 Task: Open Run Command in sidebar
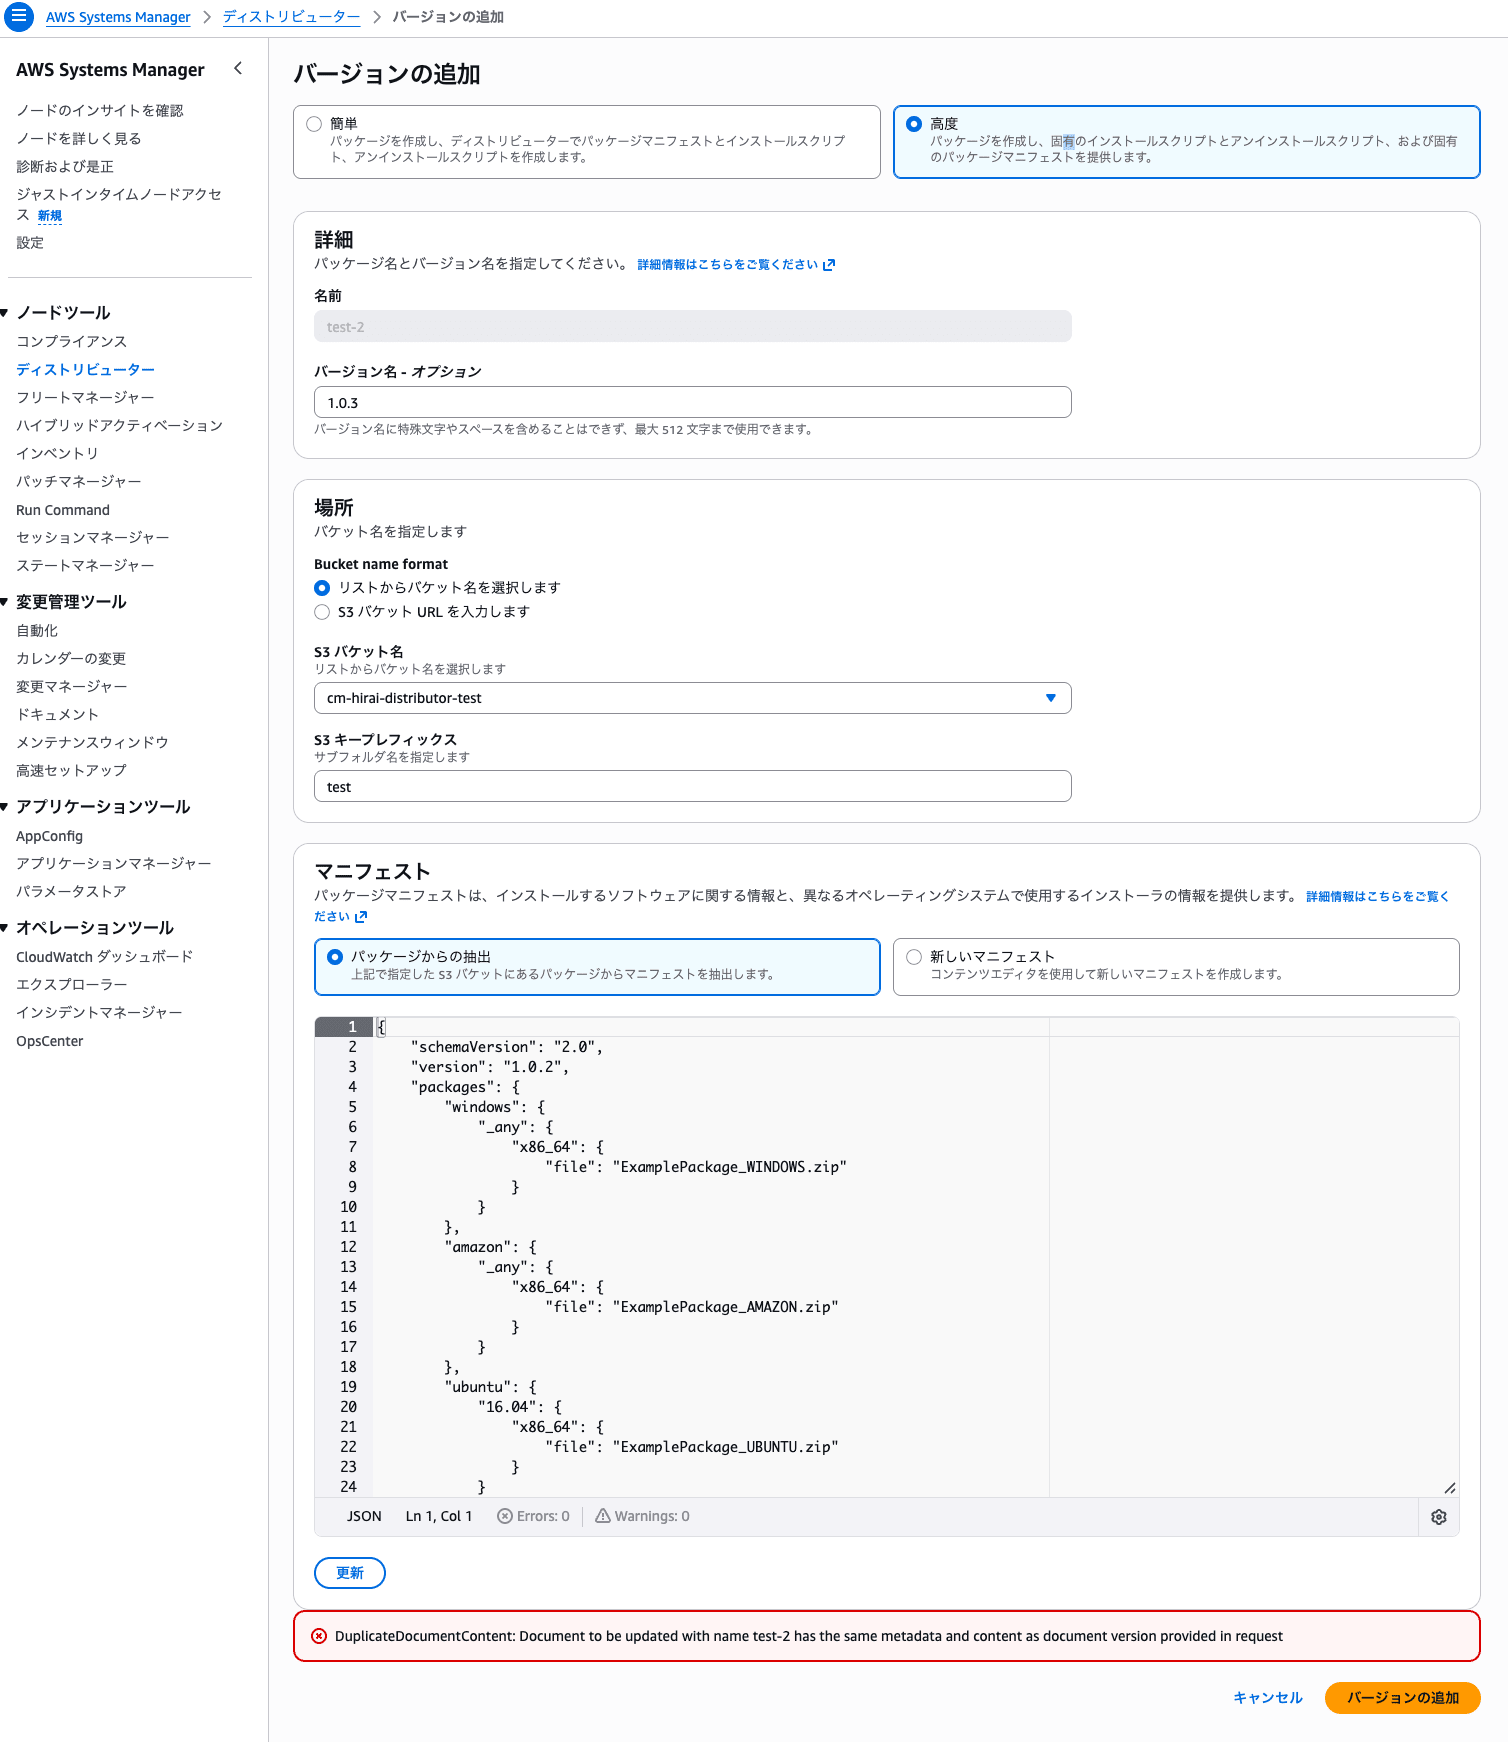click(63, 510)
